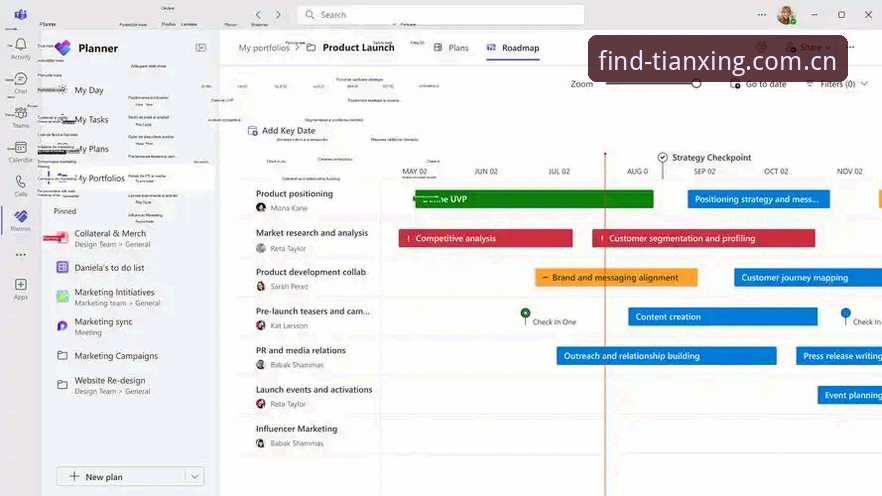
Task: Go back with the left arrow
Action: point(258,15)
